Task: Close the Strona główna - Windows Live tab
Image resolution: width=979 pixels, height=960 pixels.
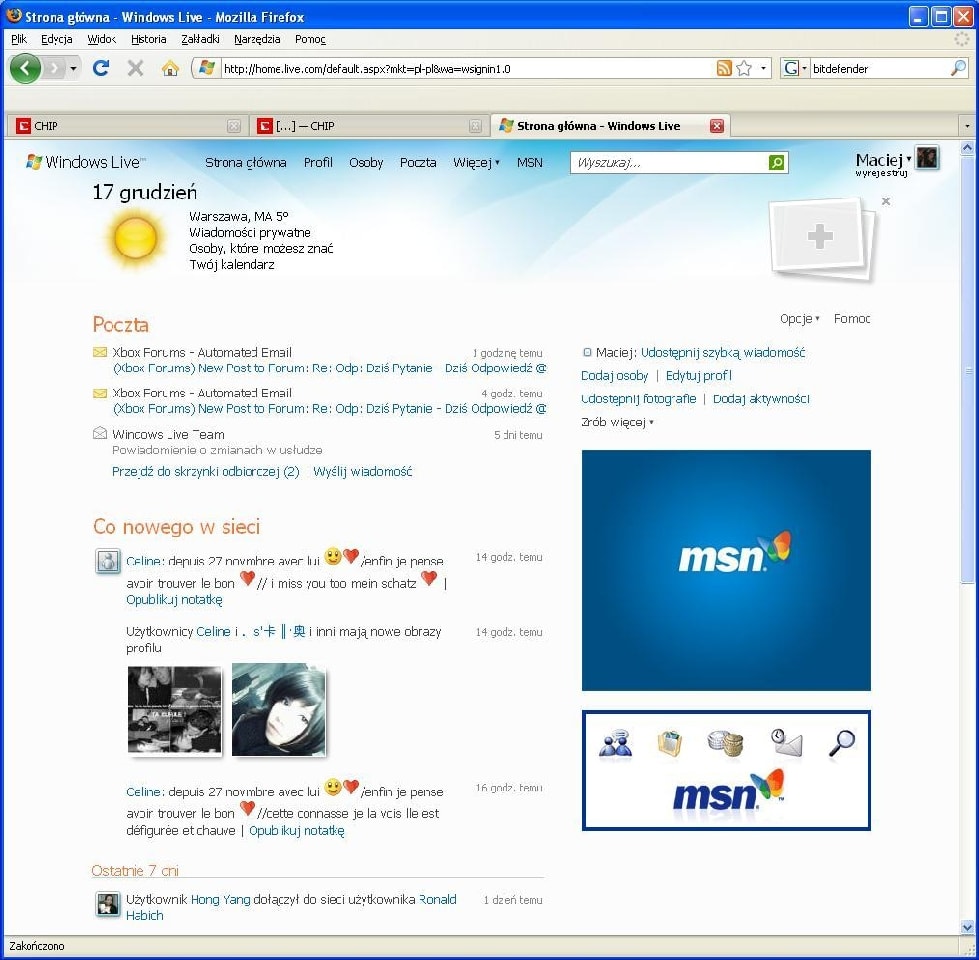Action: 717,126
